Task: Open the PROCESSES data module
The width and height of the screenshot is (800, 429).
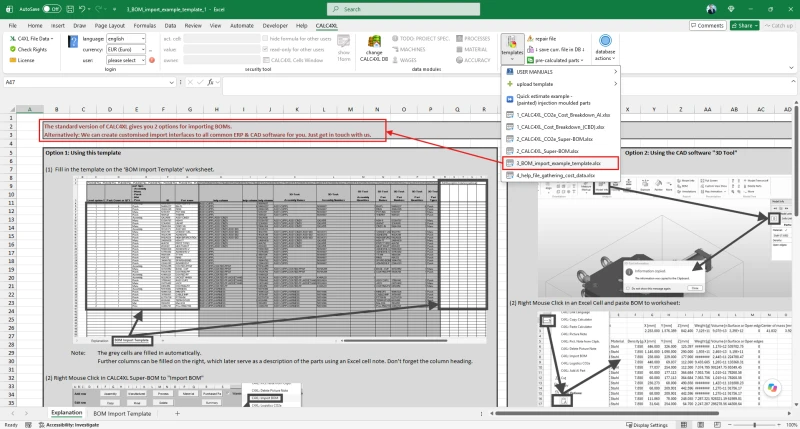Action: point(473,39)
